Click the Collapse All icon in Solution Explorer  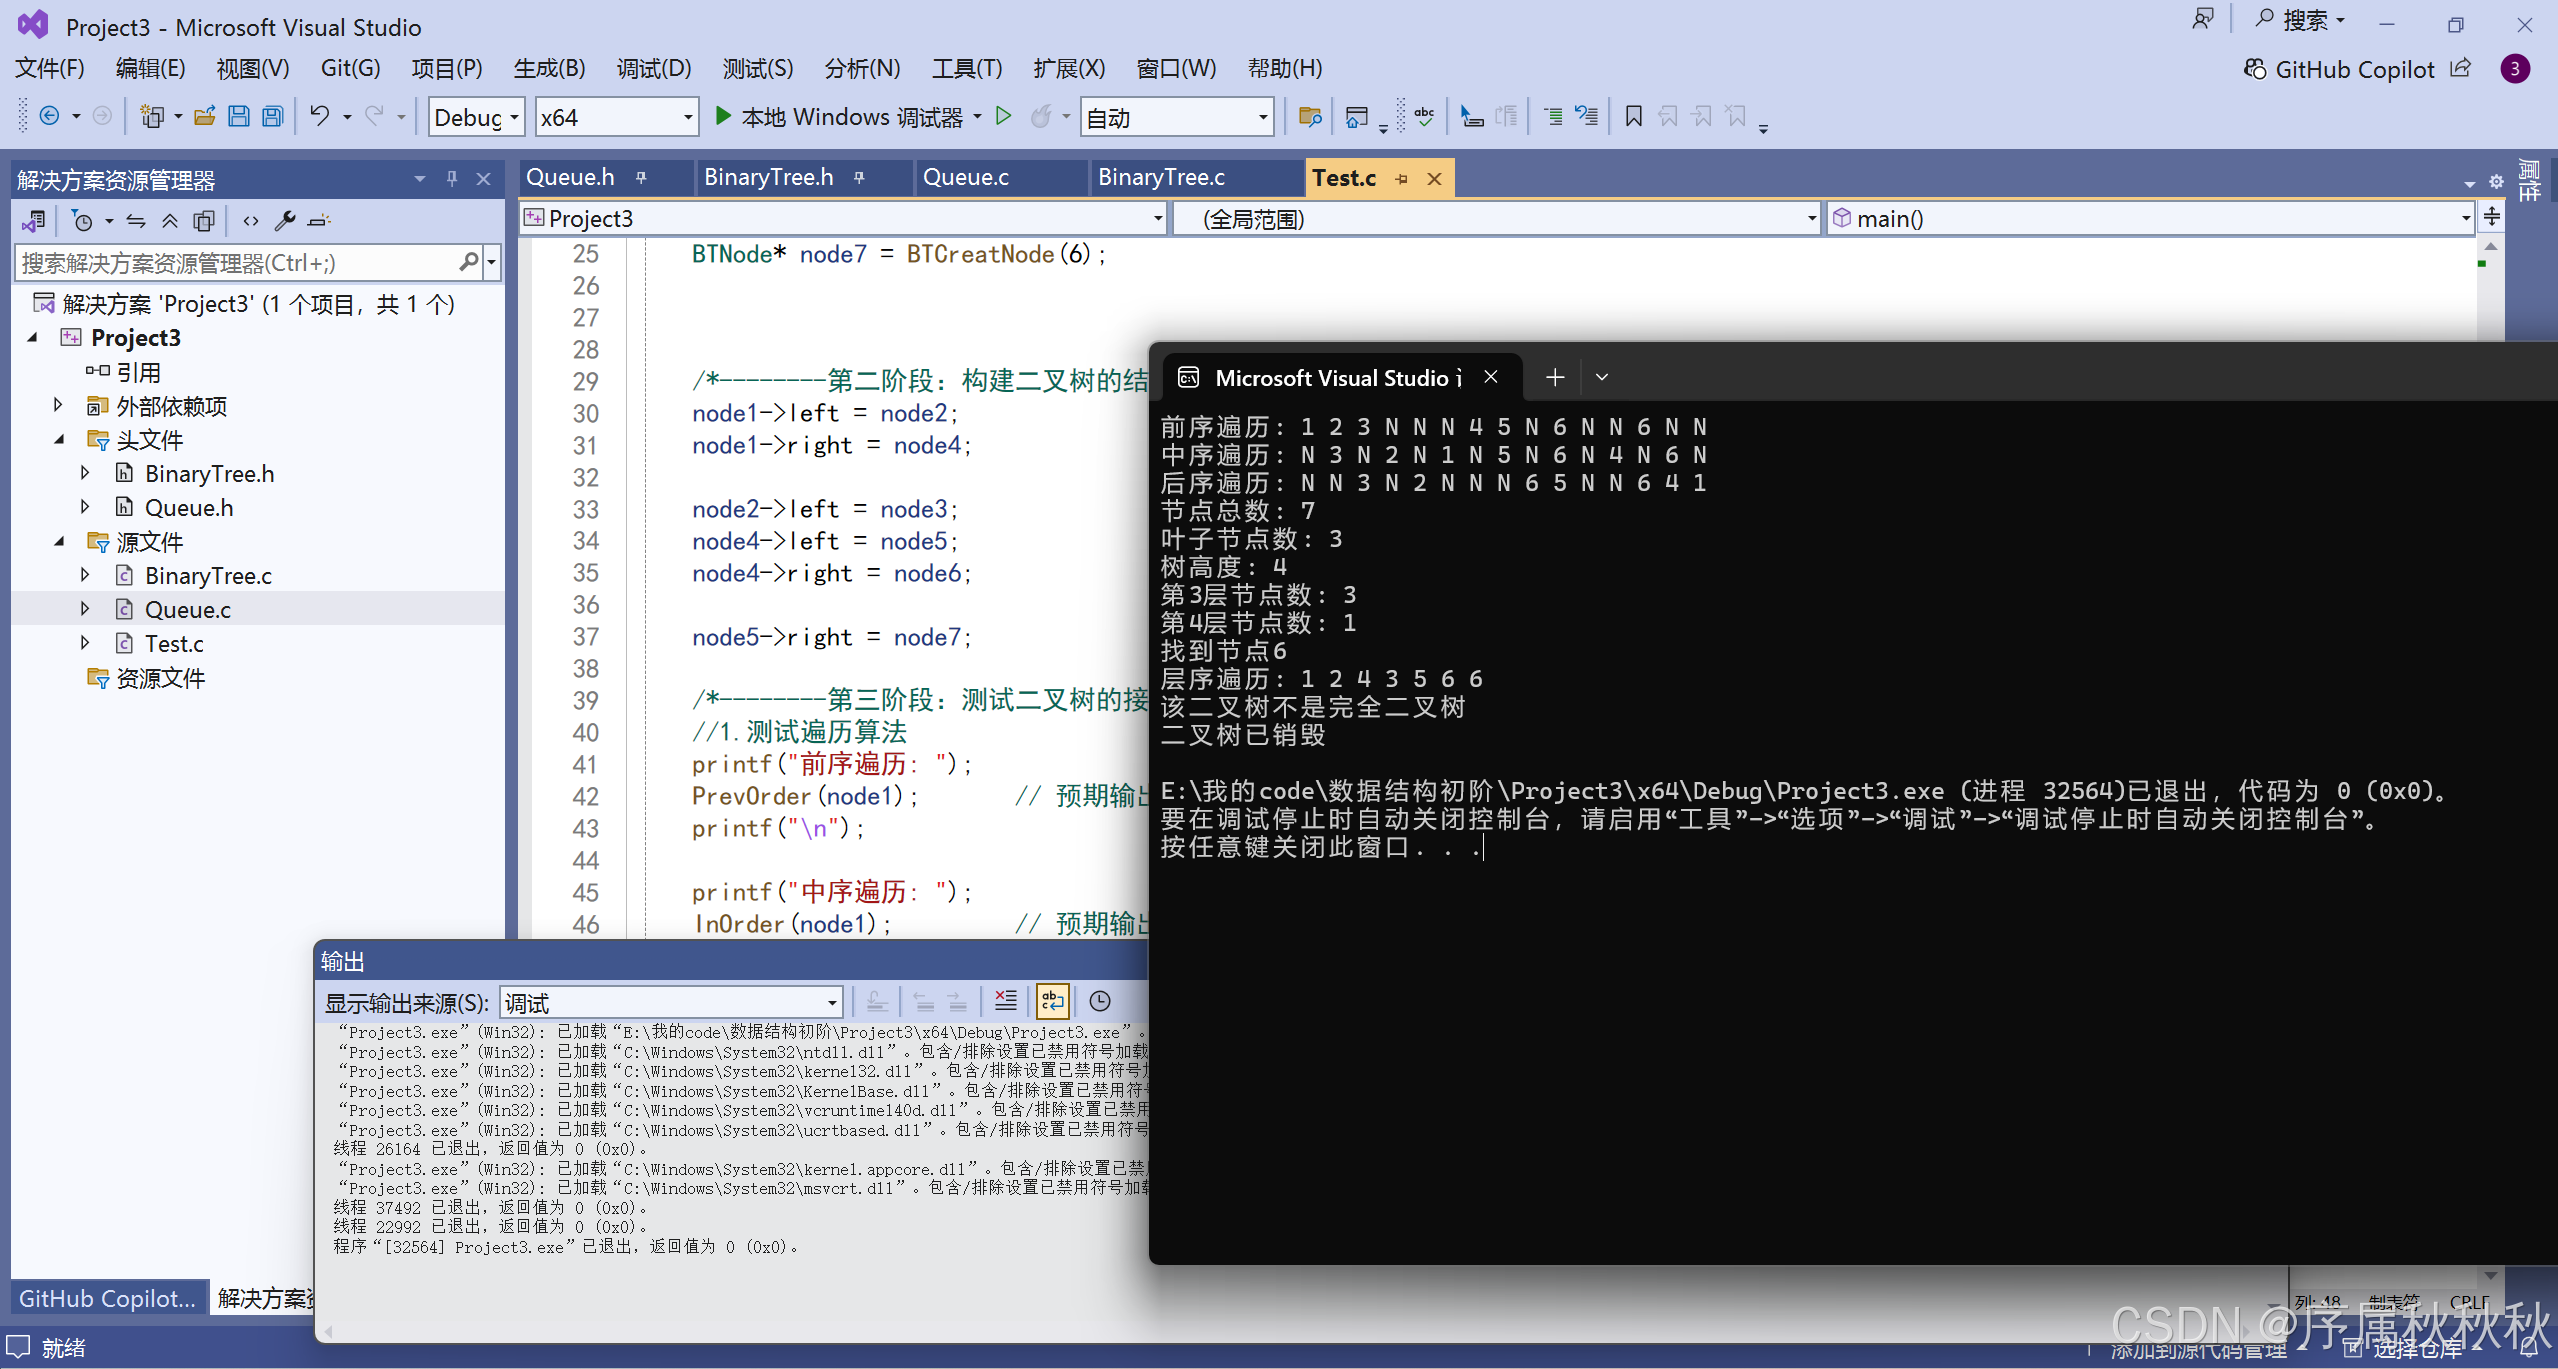pos(170,221)
